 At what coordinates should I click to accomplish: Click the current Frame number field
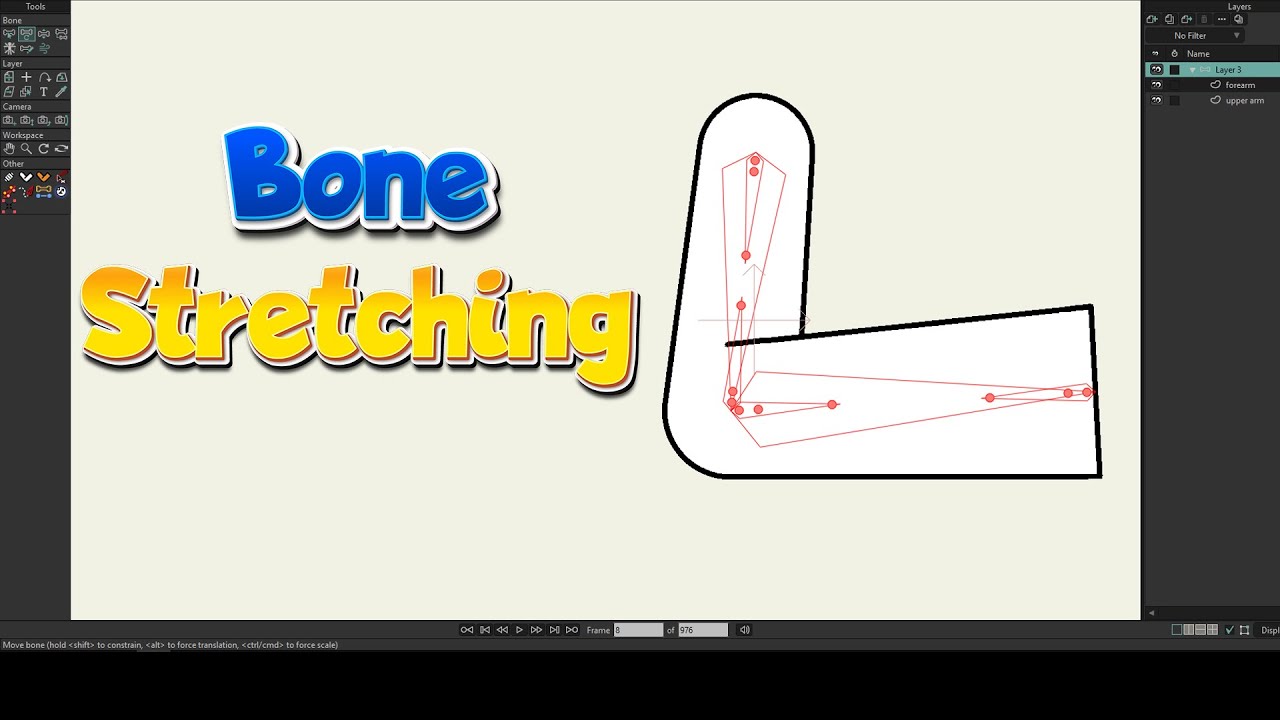(x=638, y=630)
